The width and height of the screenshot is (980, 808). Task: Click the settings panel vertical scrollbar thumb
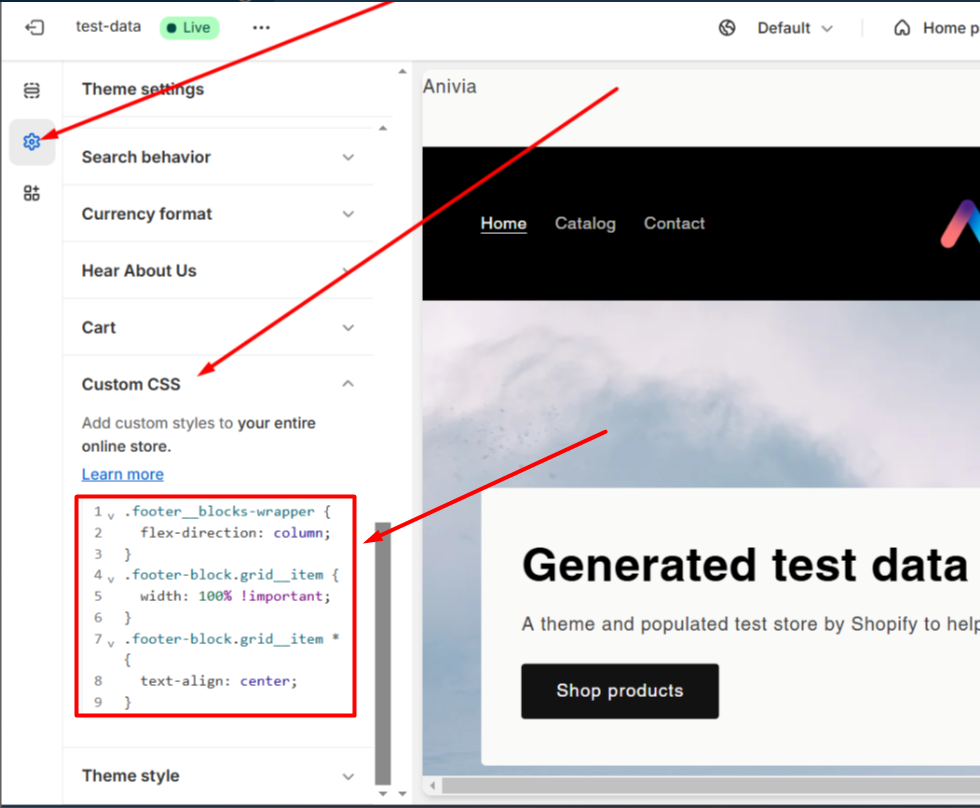383,653
